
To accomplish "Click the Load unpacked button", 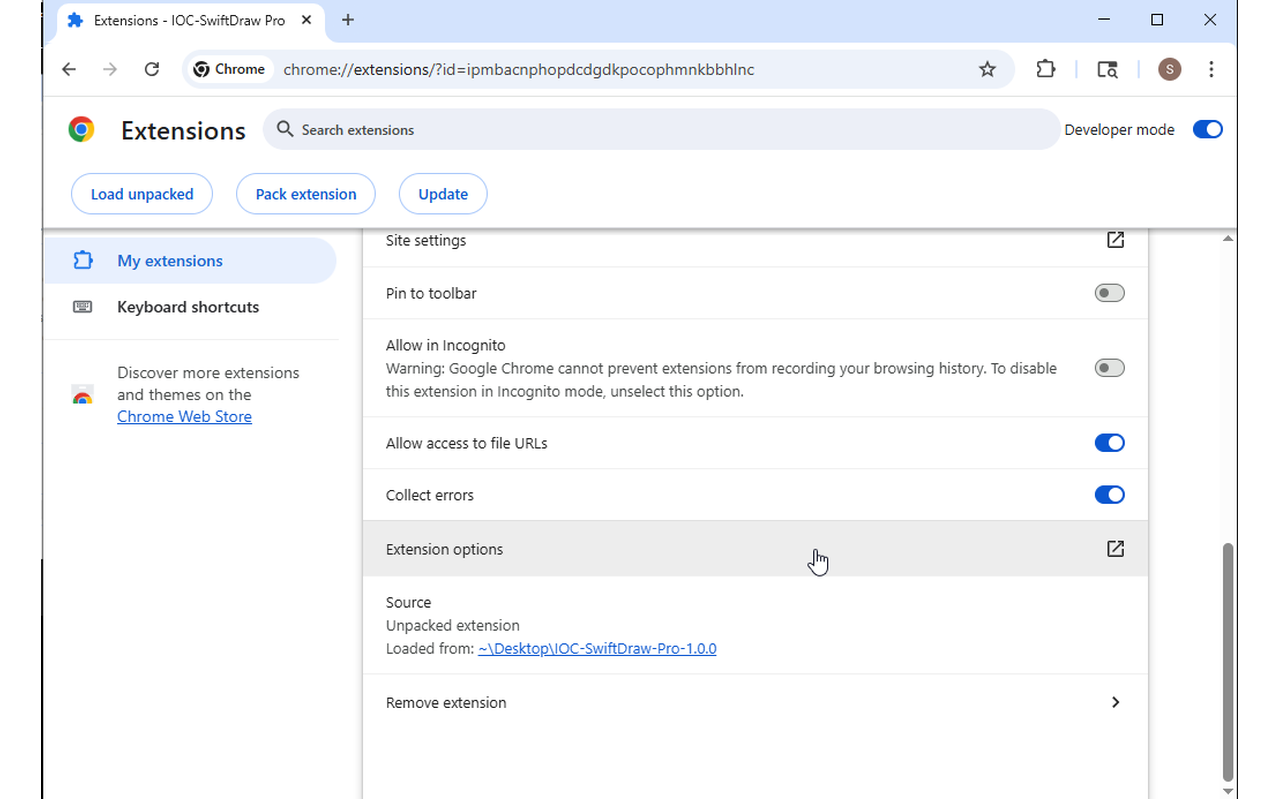I will click(142, 194).
